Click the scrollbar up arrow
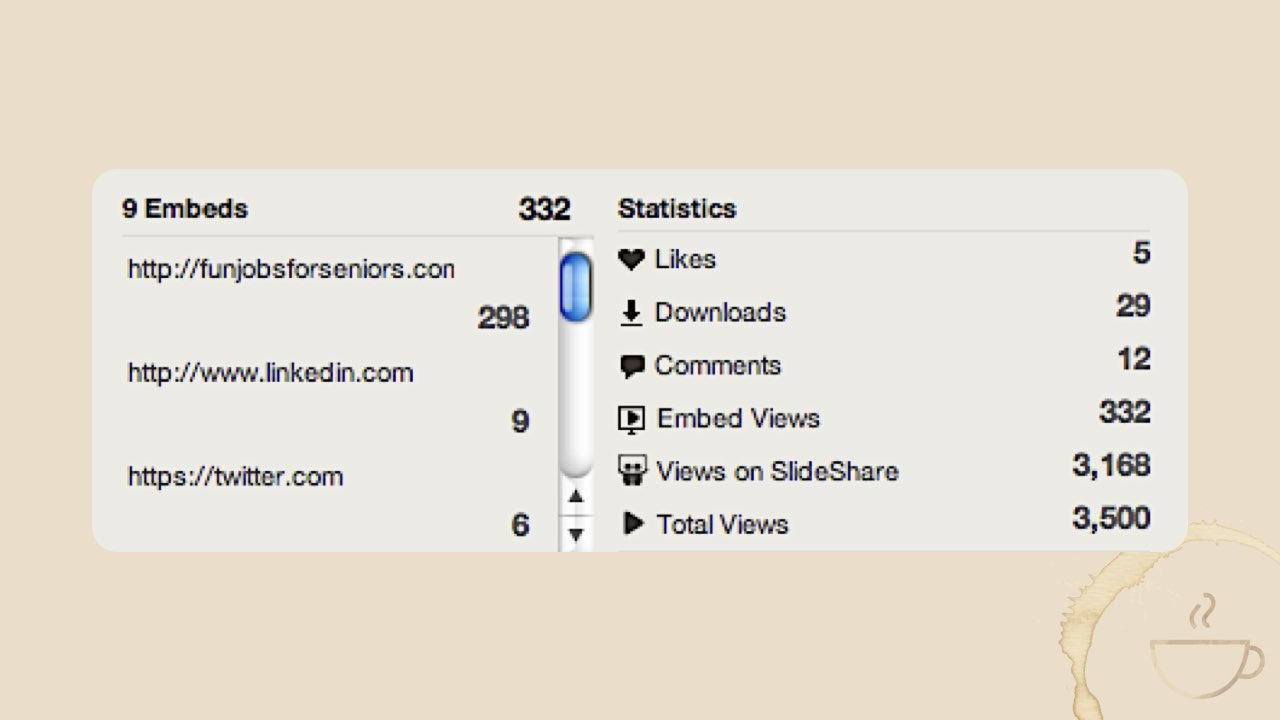 coord(576,496)
